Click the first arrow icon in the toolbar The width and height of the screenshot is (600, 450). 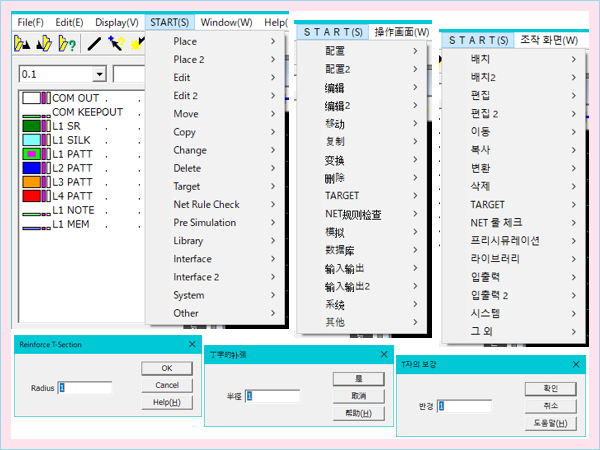tap(22, 44)
